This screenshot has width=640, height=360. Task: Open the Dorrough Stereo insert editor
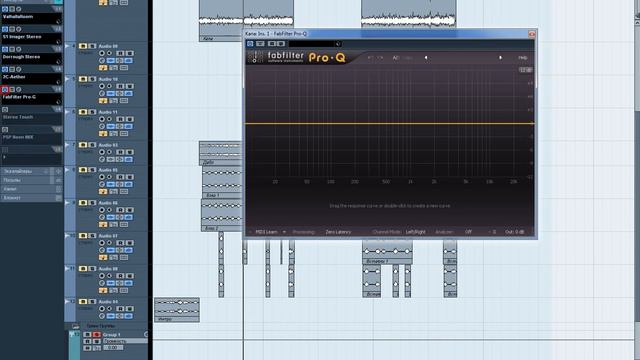[18, 49]
